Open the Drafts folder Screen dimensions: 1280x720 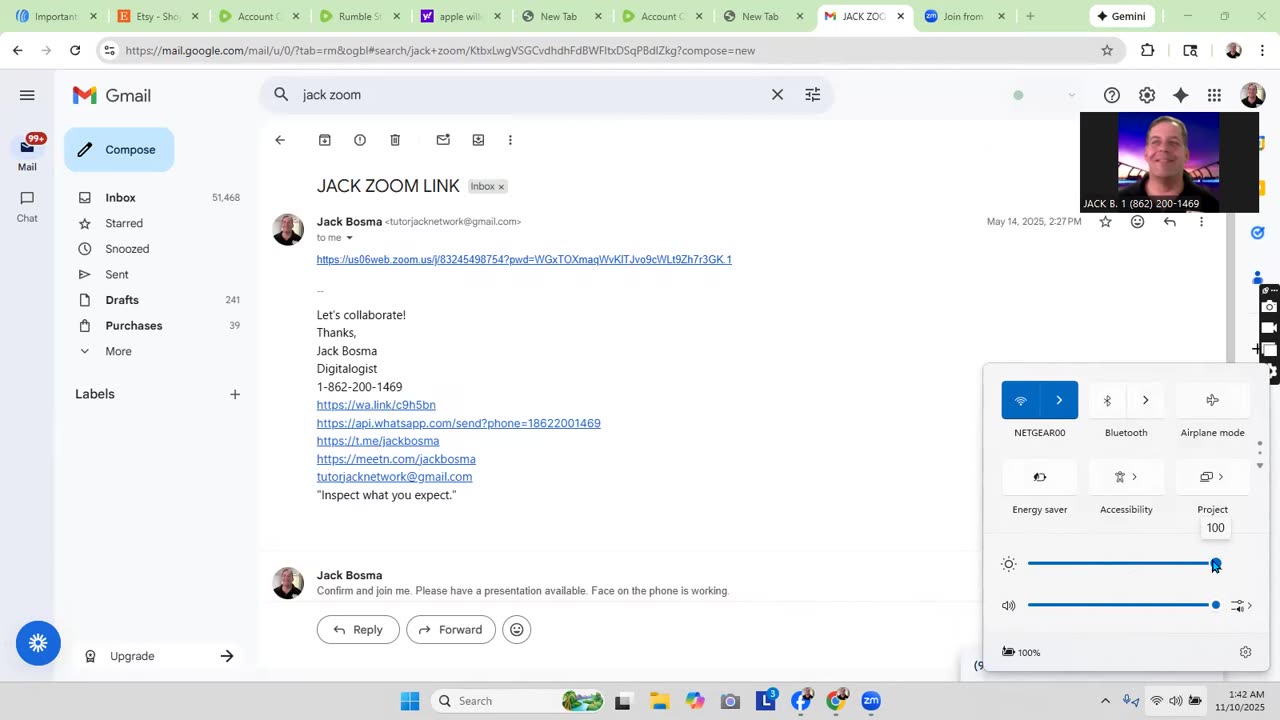click(122, 300)
